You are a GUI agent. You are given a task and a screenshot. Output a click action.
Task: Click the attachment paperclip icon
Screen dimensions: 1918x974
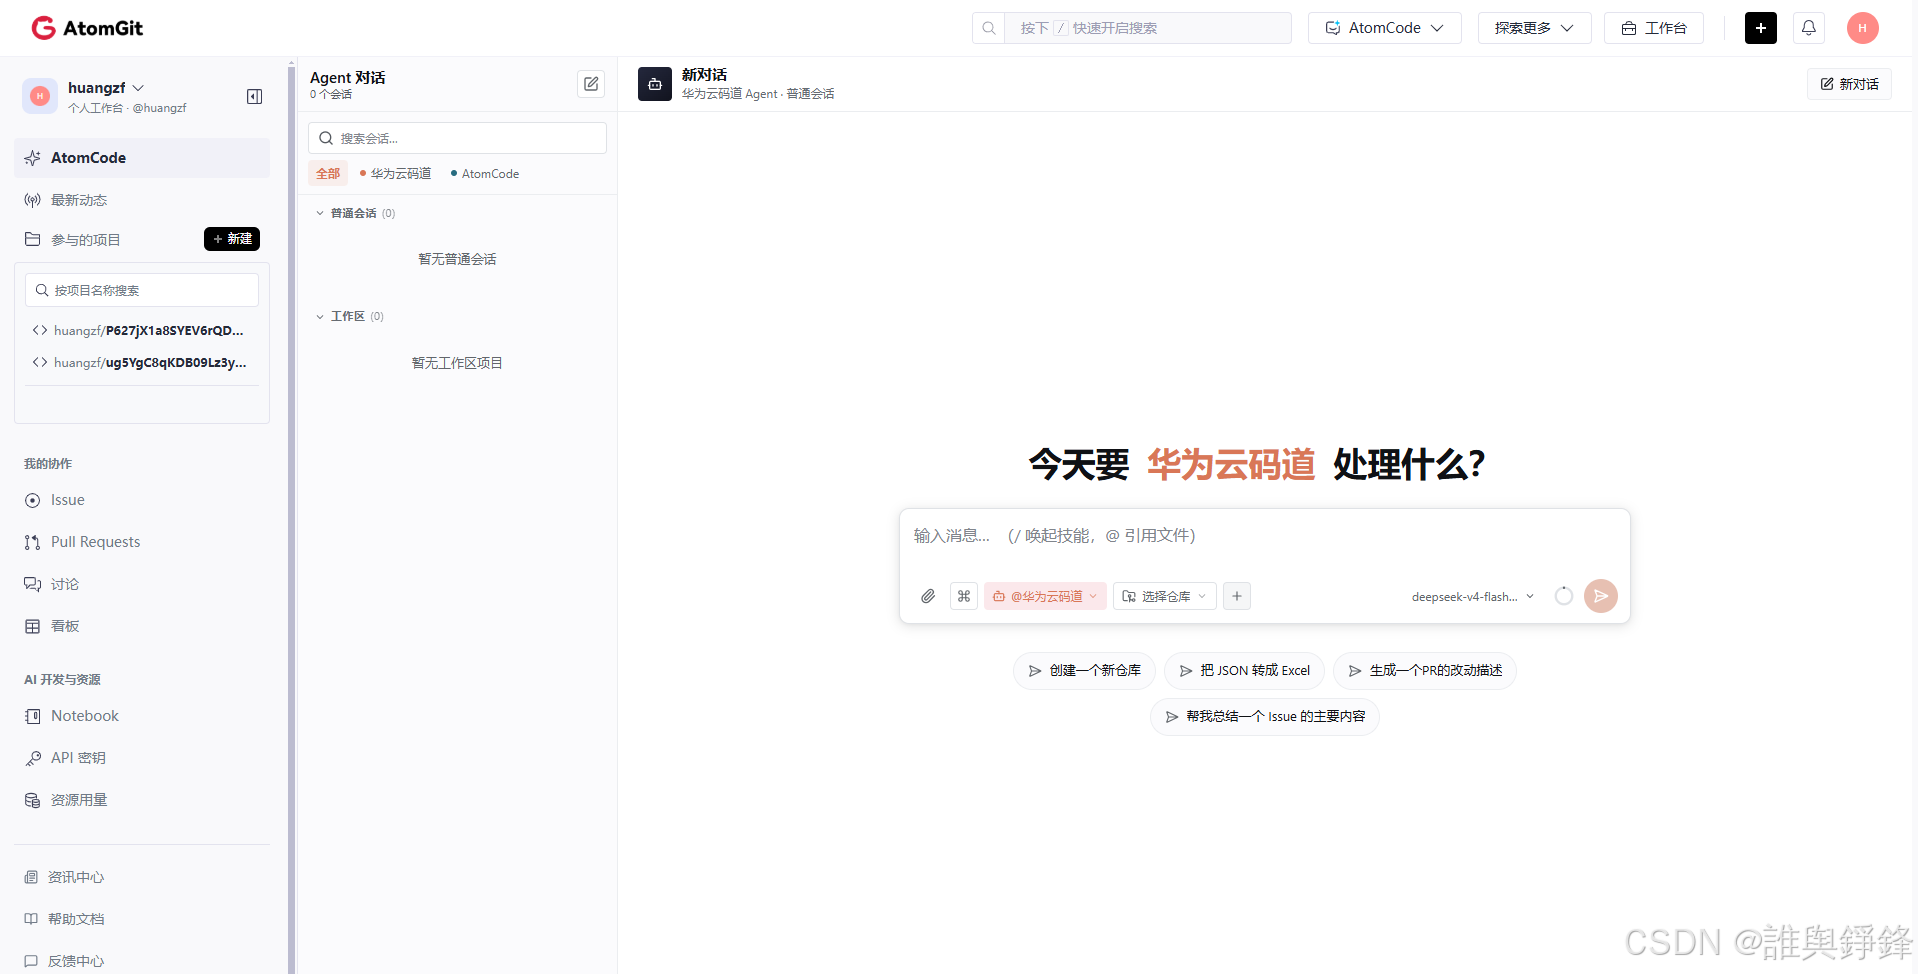point(928,596)
